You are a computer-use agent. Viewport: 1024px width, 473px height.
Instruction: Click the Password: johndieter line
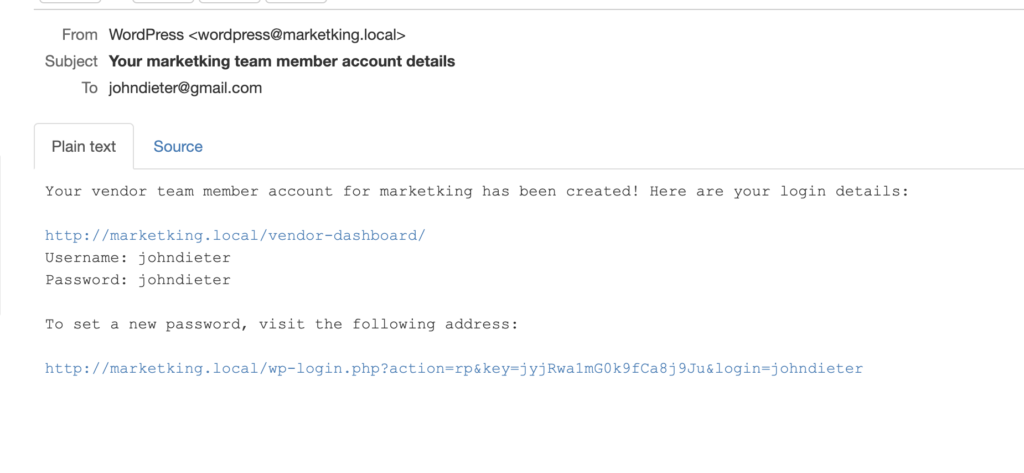[x=138, y=280]
